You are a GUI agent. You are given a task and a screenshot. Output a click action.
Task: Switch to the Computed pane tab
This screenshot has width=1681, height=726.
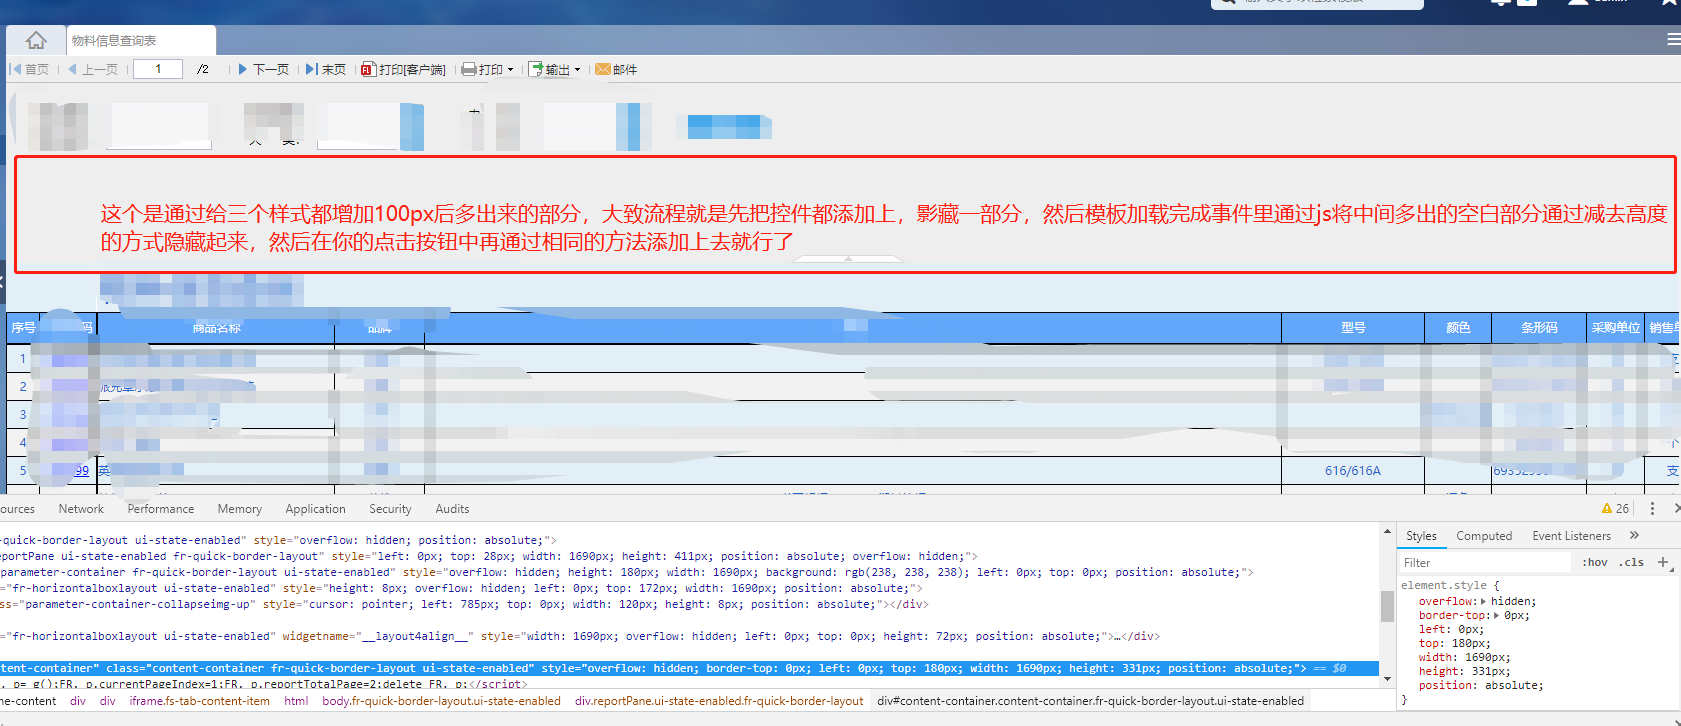[1484, 536]
